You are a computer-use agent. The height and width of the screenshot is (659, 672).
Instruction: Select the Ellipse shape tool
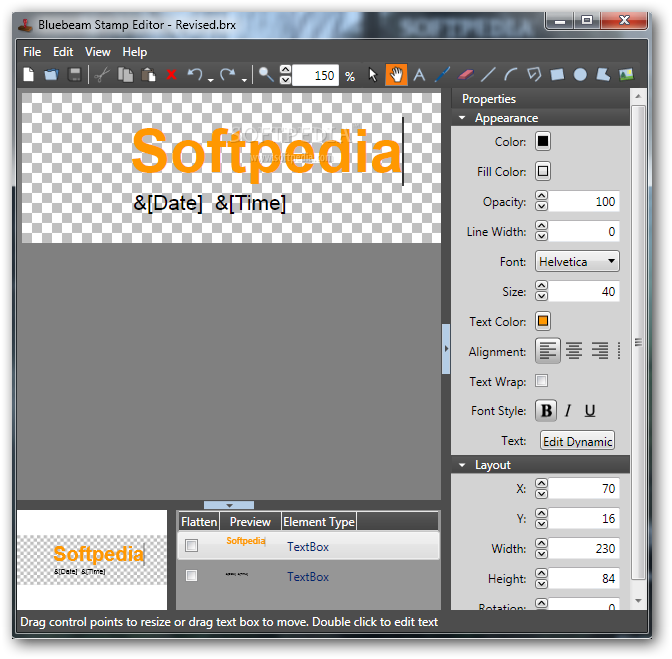click(x=580, y=75)
